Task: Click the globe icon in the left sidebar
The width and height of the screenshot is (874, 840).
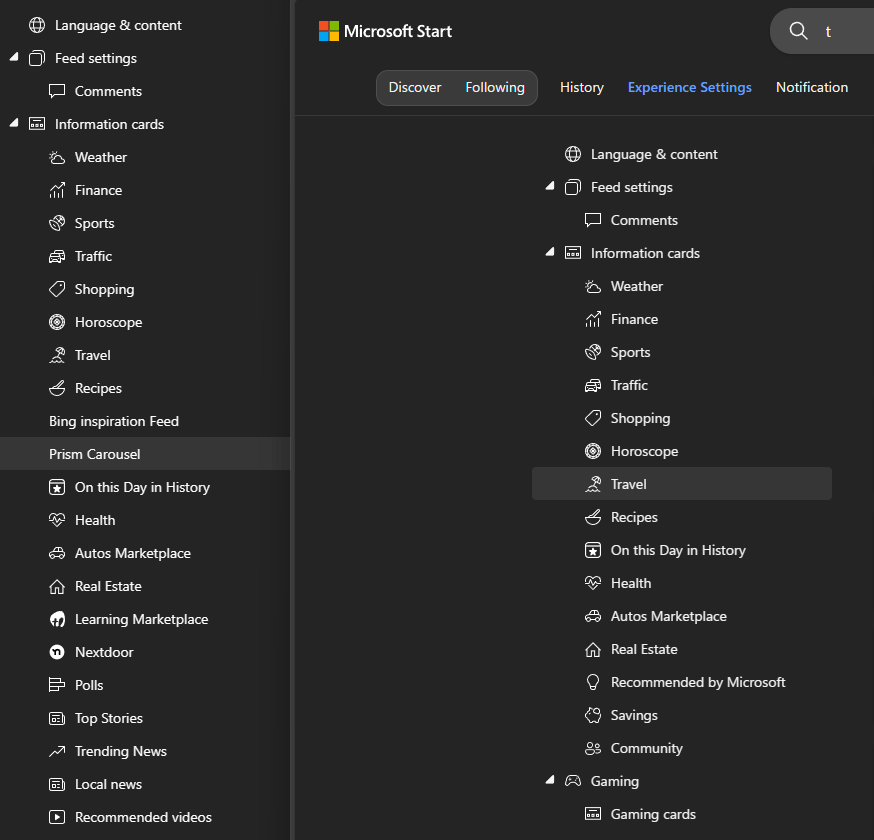Action: (x=37, y=25)
